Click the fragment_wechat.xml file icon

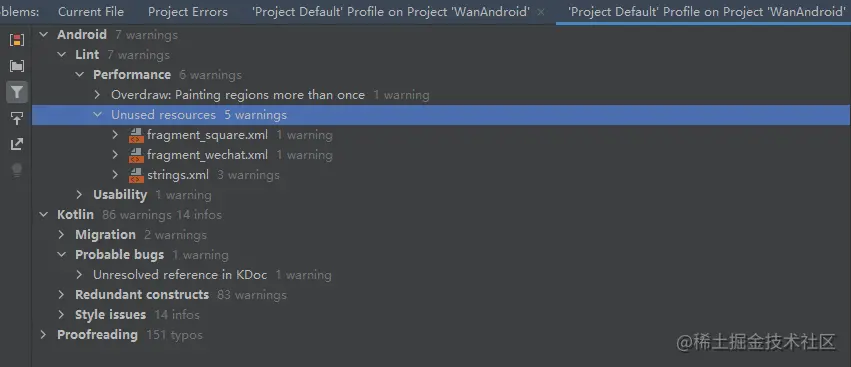[136, 155]
